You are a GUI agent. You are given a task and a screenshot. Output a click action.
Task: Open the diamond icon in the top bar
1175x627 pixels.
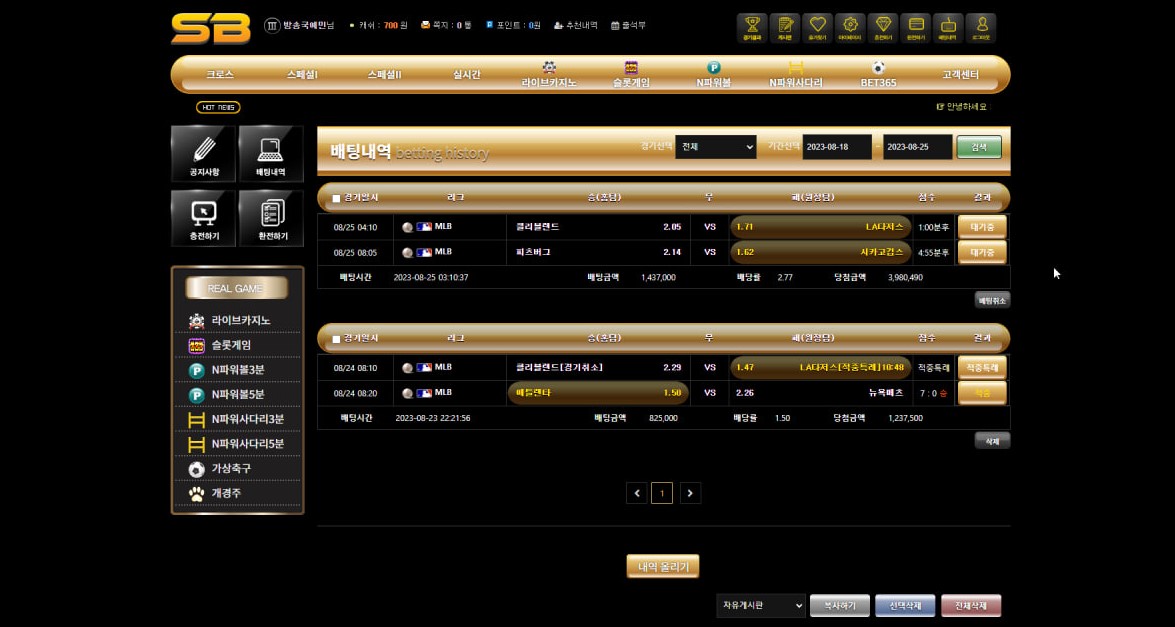[882, 28]
